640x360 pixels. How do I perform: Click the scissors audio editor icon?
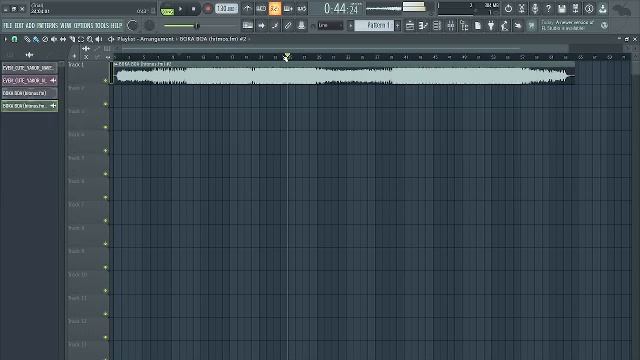pyautogui.click(x=522, y=8)
